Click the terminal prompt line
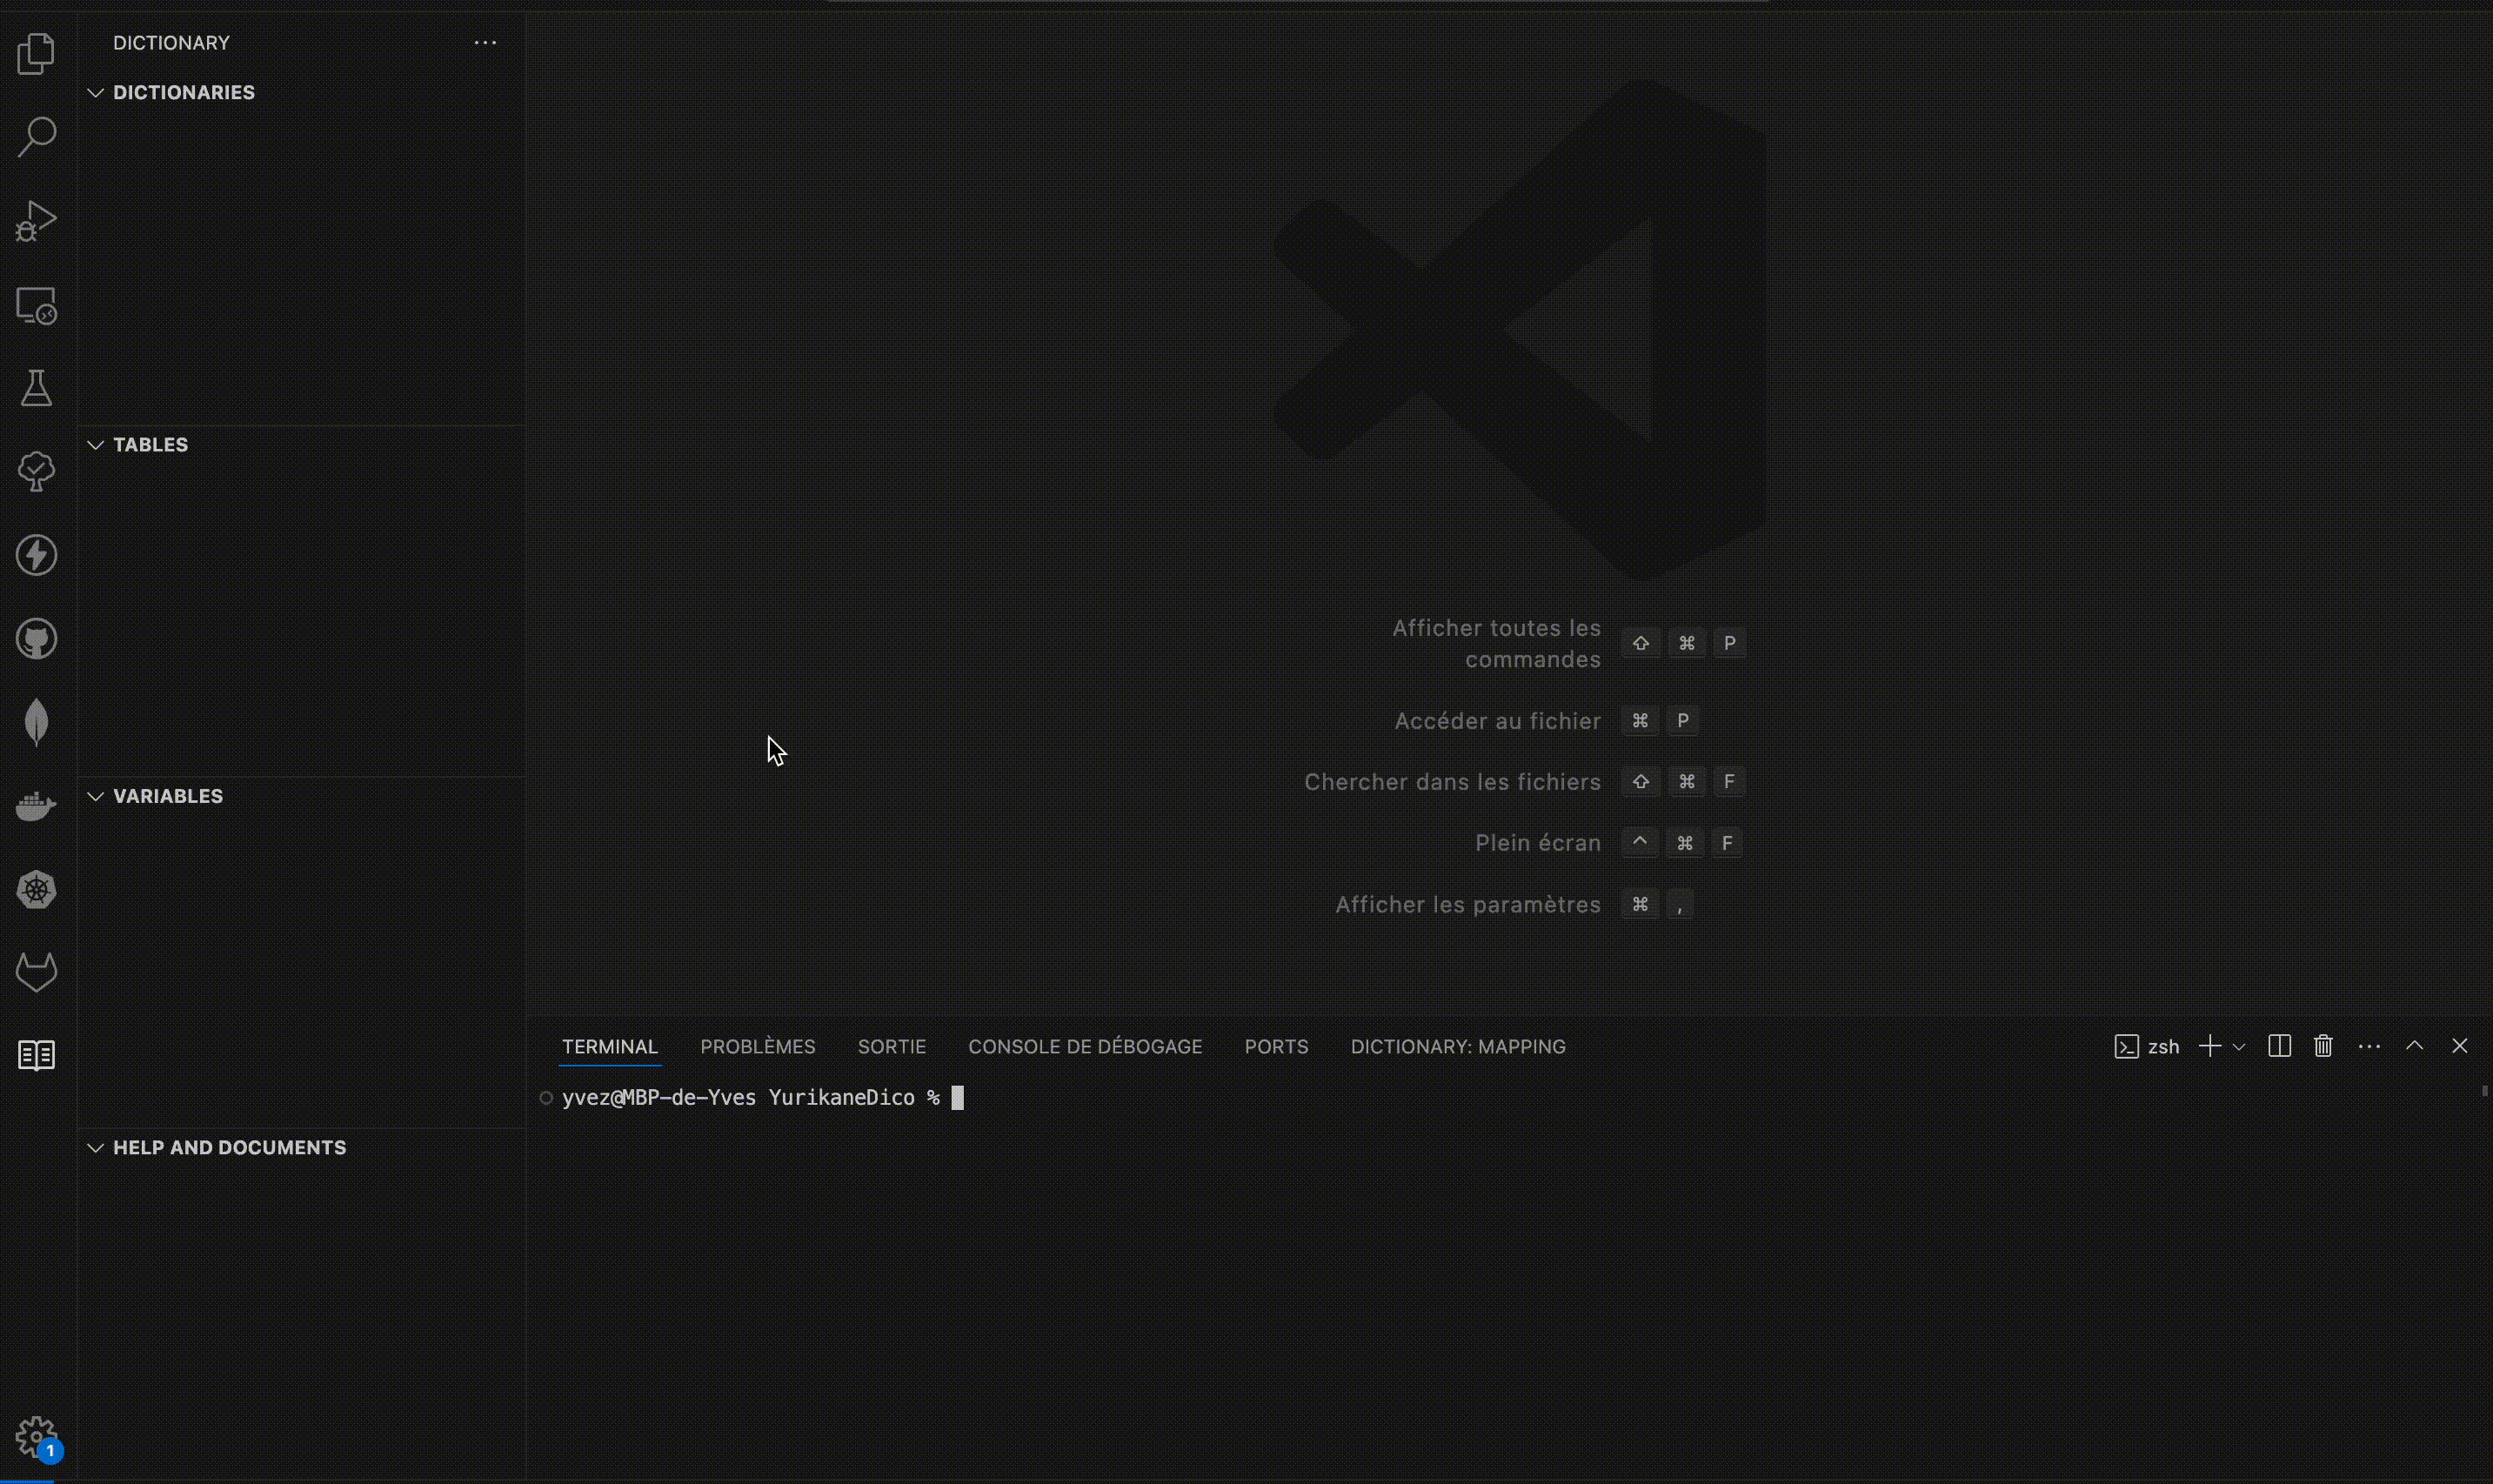 tap(752, 1098)
